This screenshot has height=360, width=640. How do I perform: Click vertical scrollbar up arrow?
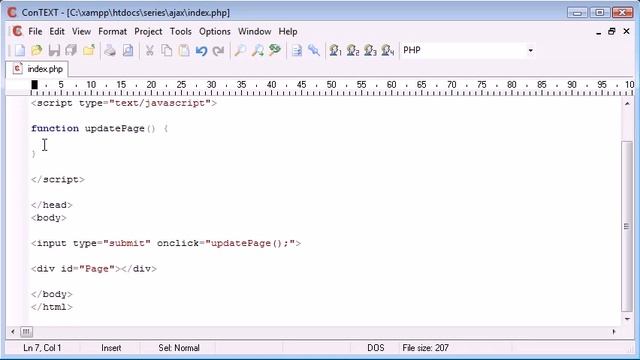coord(627,104)
